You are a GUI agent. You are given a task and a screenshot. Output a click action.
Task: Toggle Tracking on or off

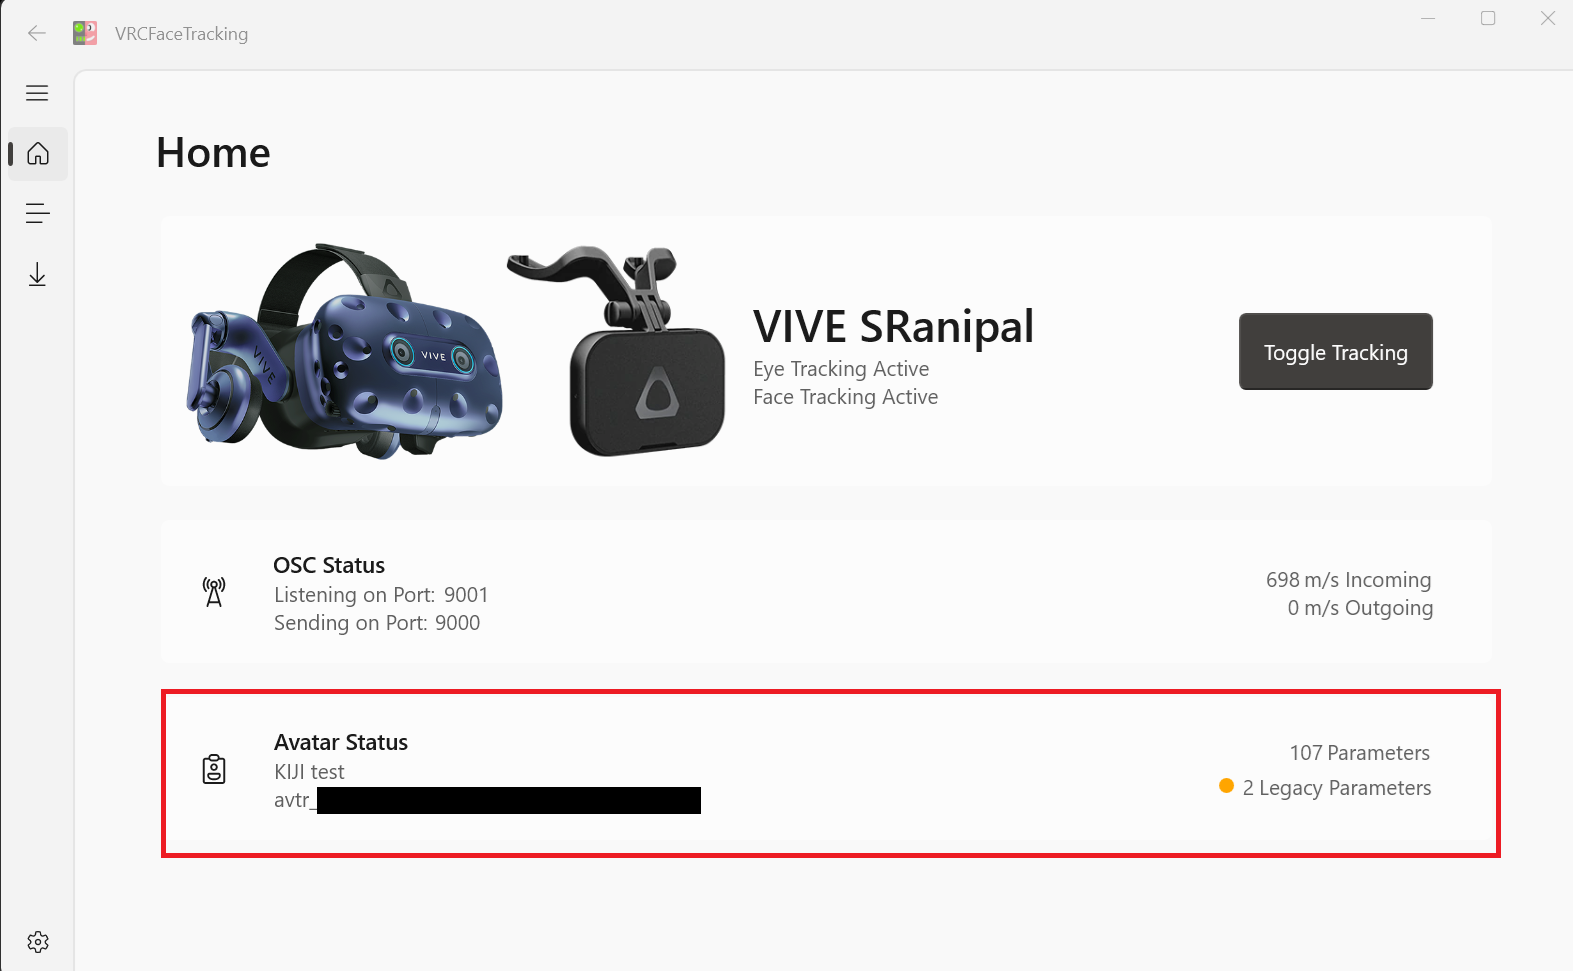[x=1335, y=352]
